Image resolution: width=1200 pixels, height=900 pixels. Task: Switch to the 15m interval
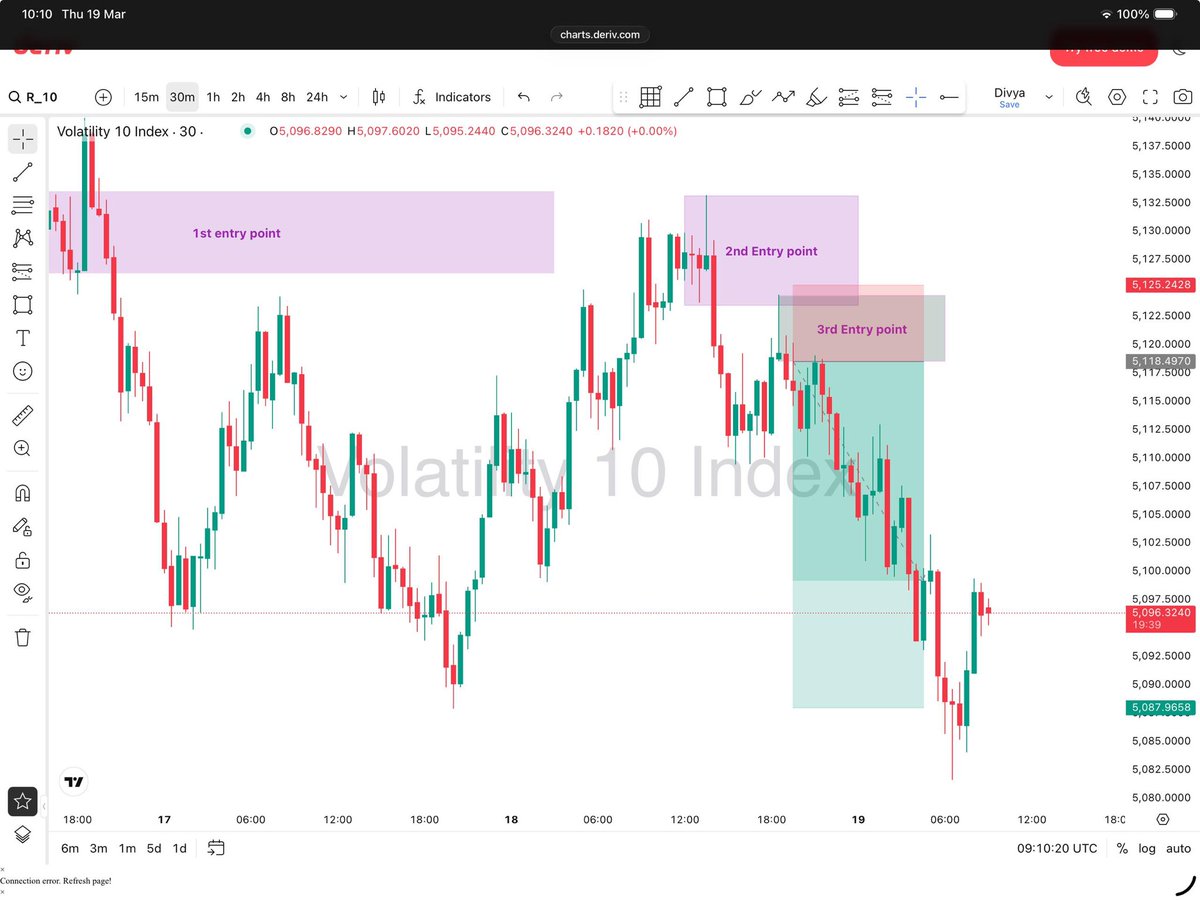point(147,97)
